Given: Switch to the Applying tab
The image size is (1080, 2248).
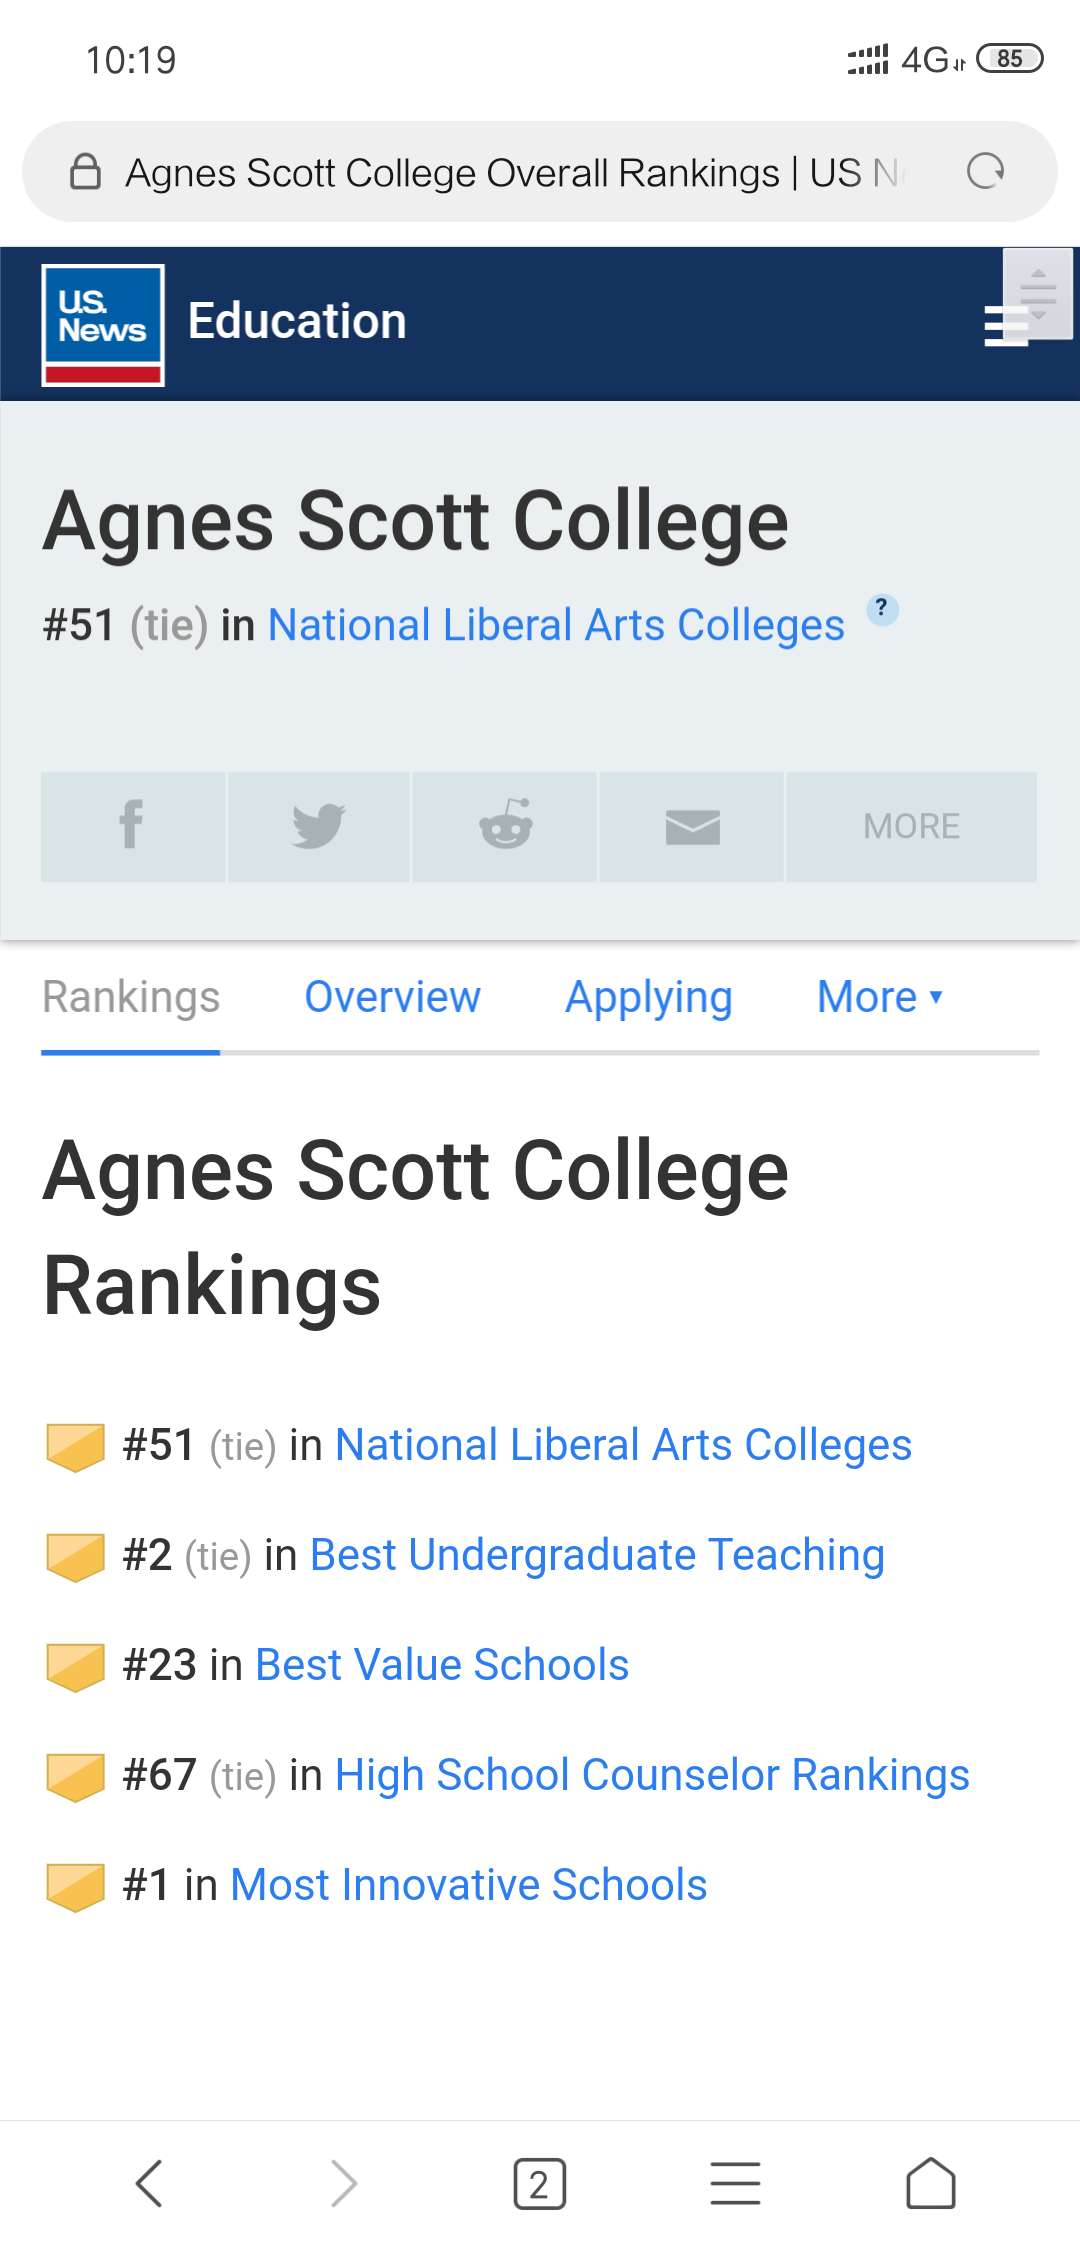Looking at the screenshot, I should [648, 997].
